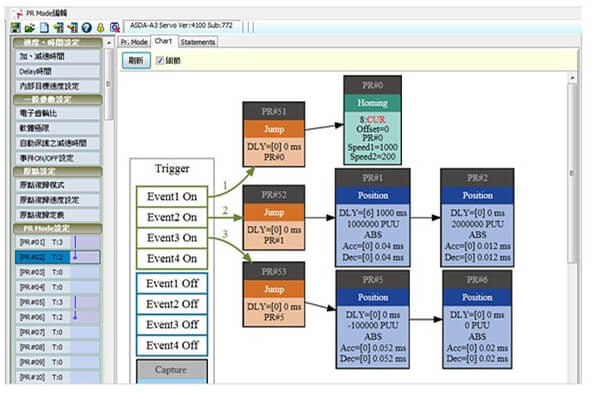Click the yellow padlock icon
Image resolution: width=596 pixels, height=399 pixels.
coord(100,27)
